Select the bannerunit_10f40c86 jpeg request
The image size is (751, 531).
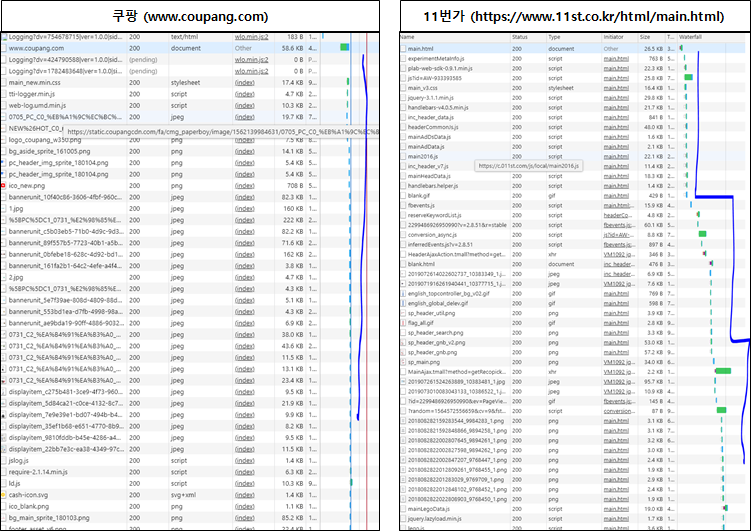click(x=190, y=197)
